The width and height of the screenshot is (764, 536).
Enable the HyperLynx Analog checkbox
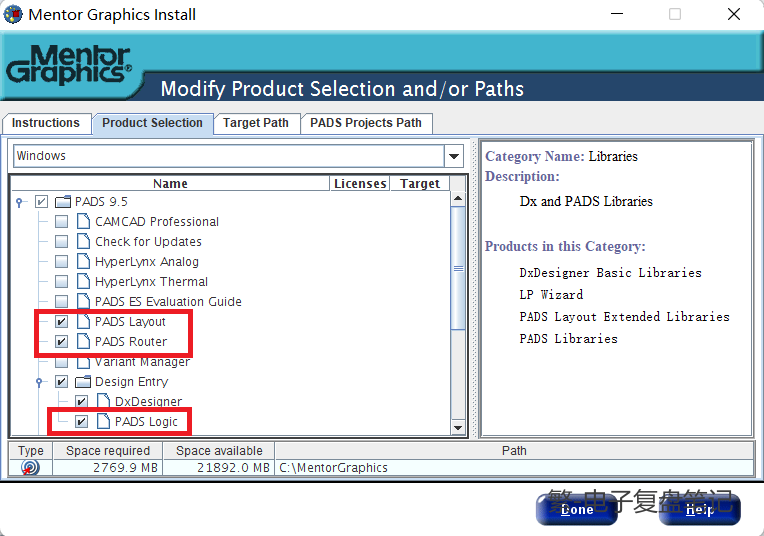61,261
